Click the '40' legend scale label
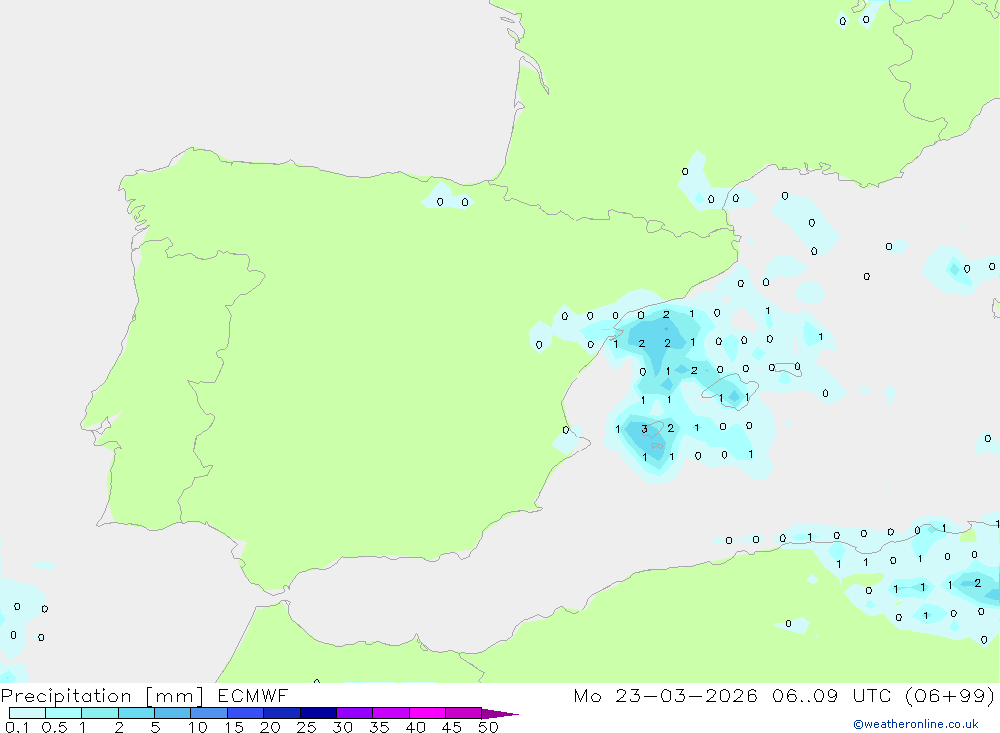Viewport: 1000px width, 733px height. pyautogui.click(x=415, y=727)
